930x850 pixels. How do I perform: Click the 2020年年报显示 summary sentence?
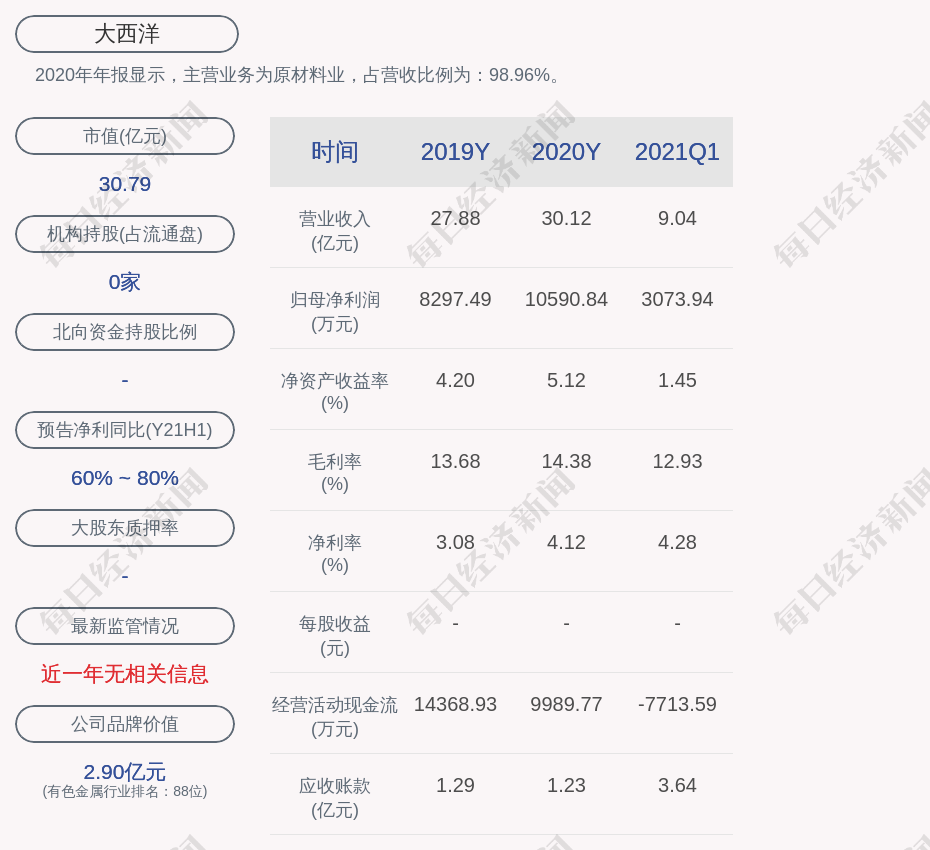(298, 75)
